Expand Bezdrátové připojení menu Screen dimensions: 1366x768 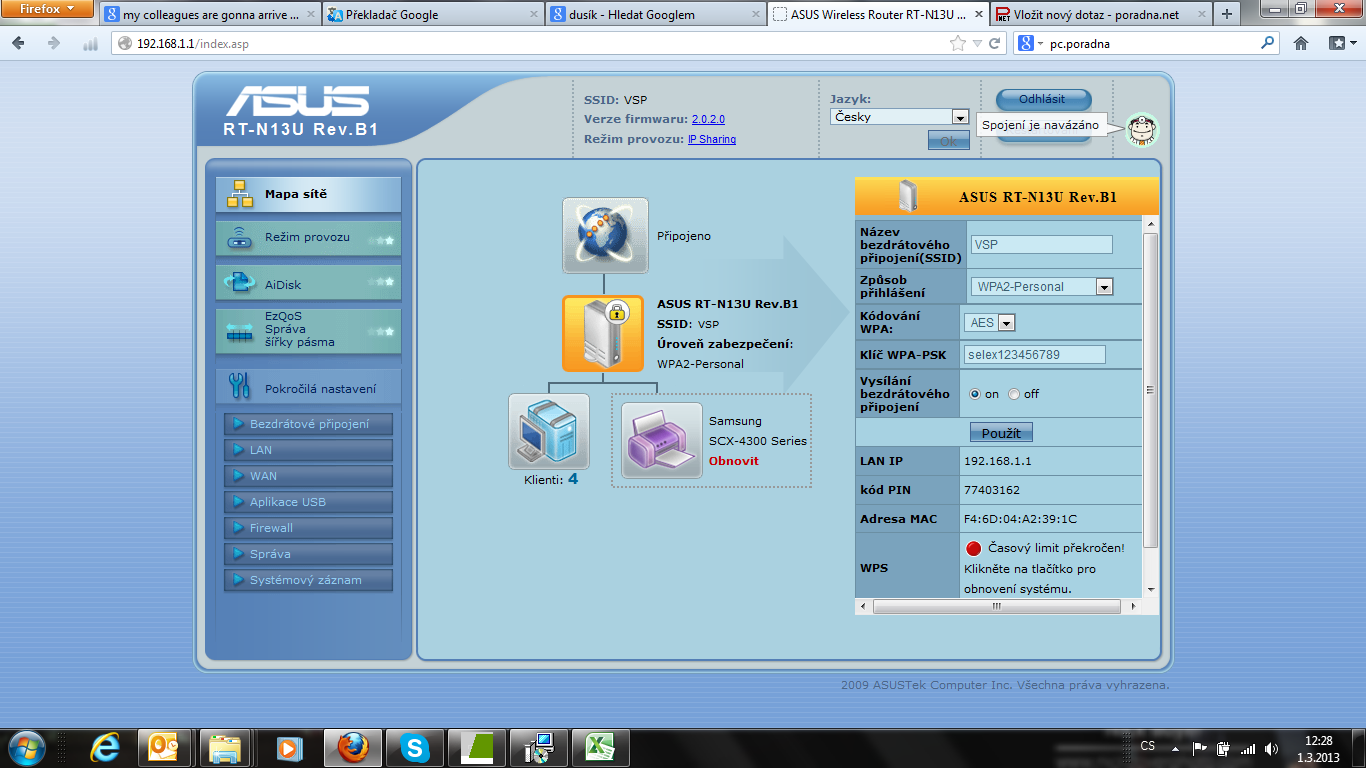click(308, 424)
